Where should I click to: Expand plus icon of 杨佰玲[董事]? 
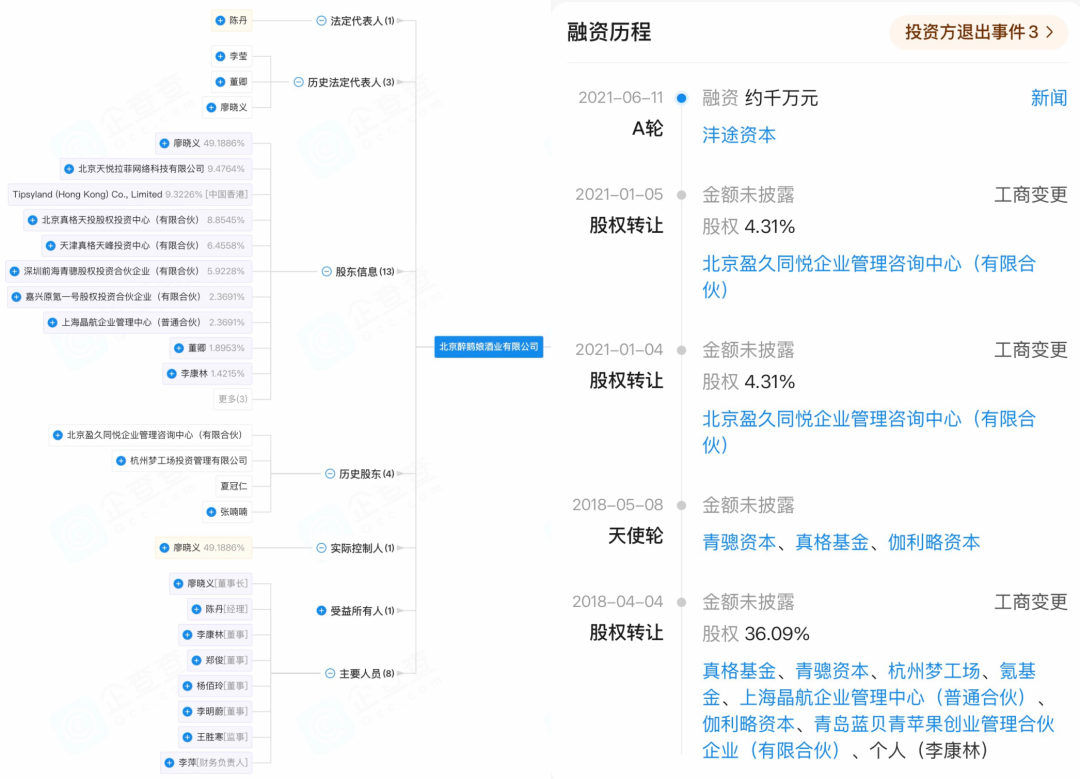[187, 686]
